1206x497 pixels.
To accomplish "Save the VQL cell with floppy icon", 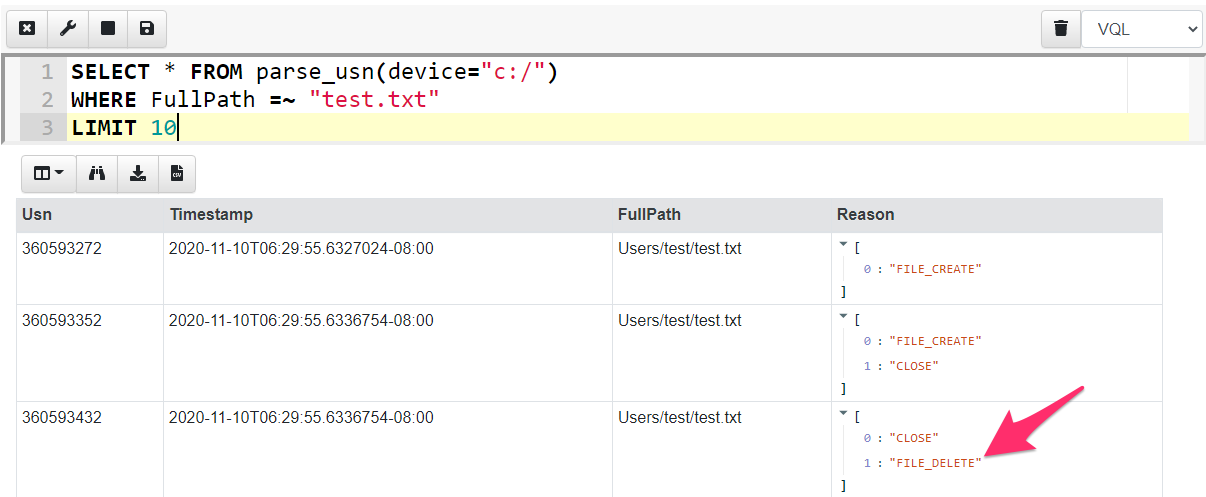I will tap(147, 29).
